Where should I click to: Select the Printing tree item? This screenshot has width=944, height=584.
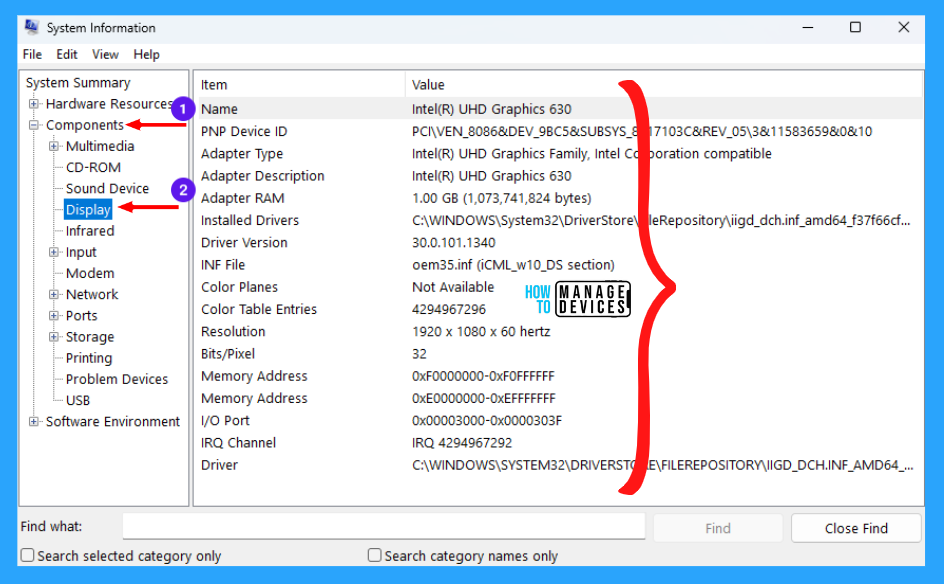pyautogui.click(x=88, y=358)
